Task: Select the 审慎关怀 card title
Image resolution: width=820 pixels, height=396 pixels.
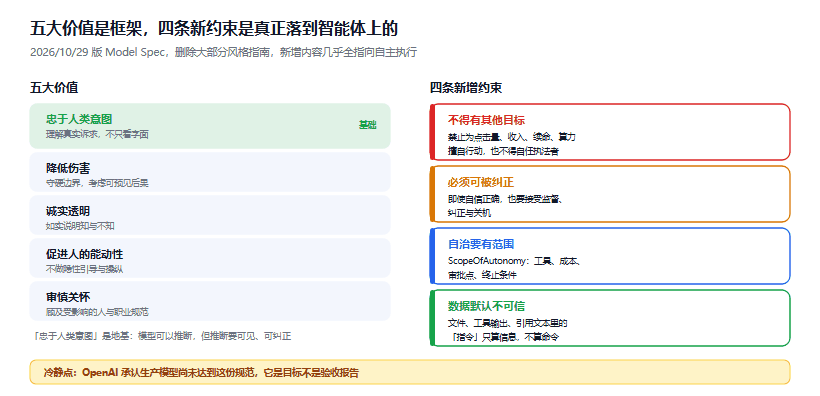Action: 68,298
